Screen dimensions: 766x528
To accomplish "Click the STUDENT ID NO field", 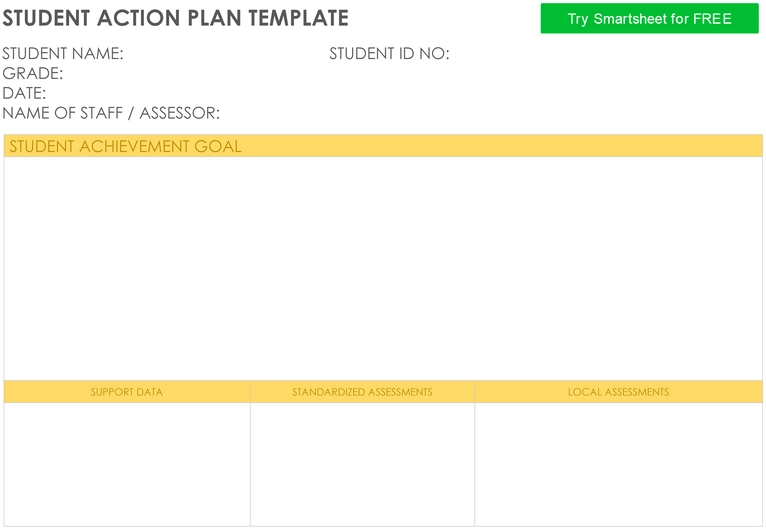I will click(x=389, y=53).
